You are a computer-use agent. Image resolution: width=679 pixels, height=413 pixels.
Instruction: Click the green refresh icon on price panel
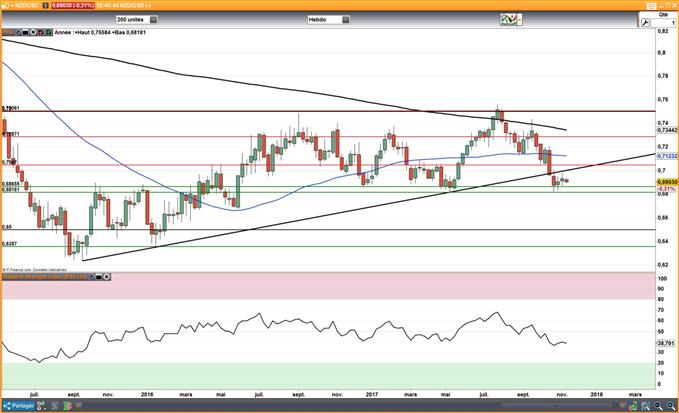(x=48, y=32)
